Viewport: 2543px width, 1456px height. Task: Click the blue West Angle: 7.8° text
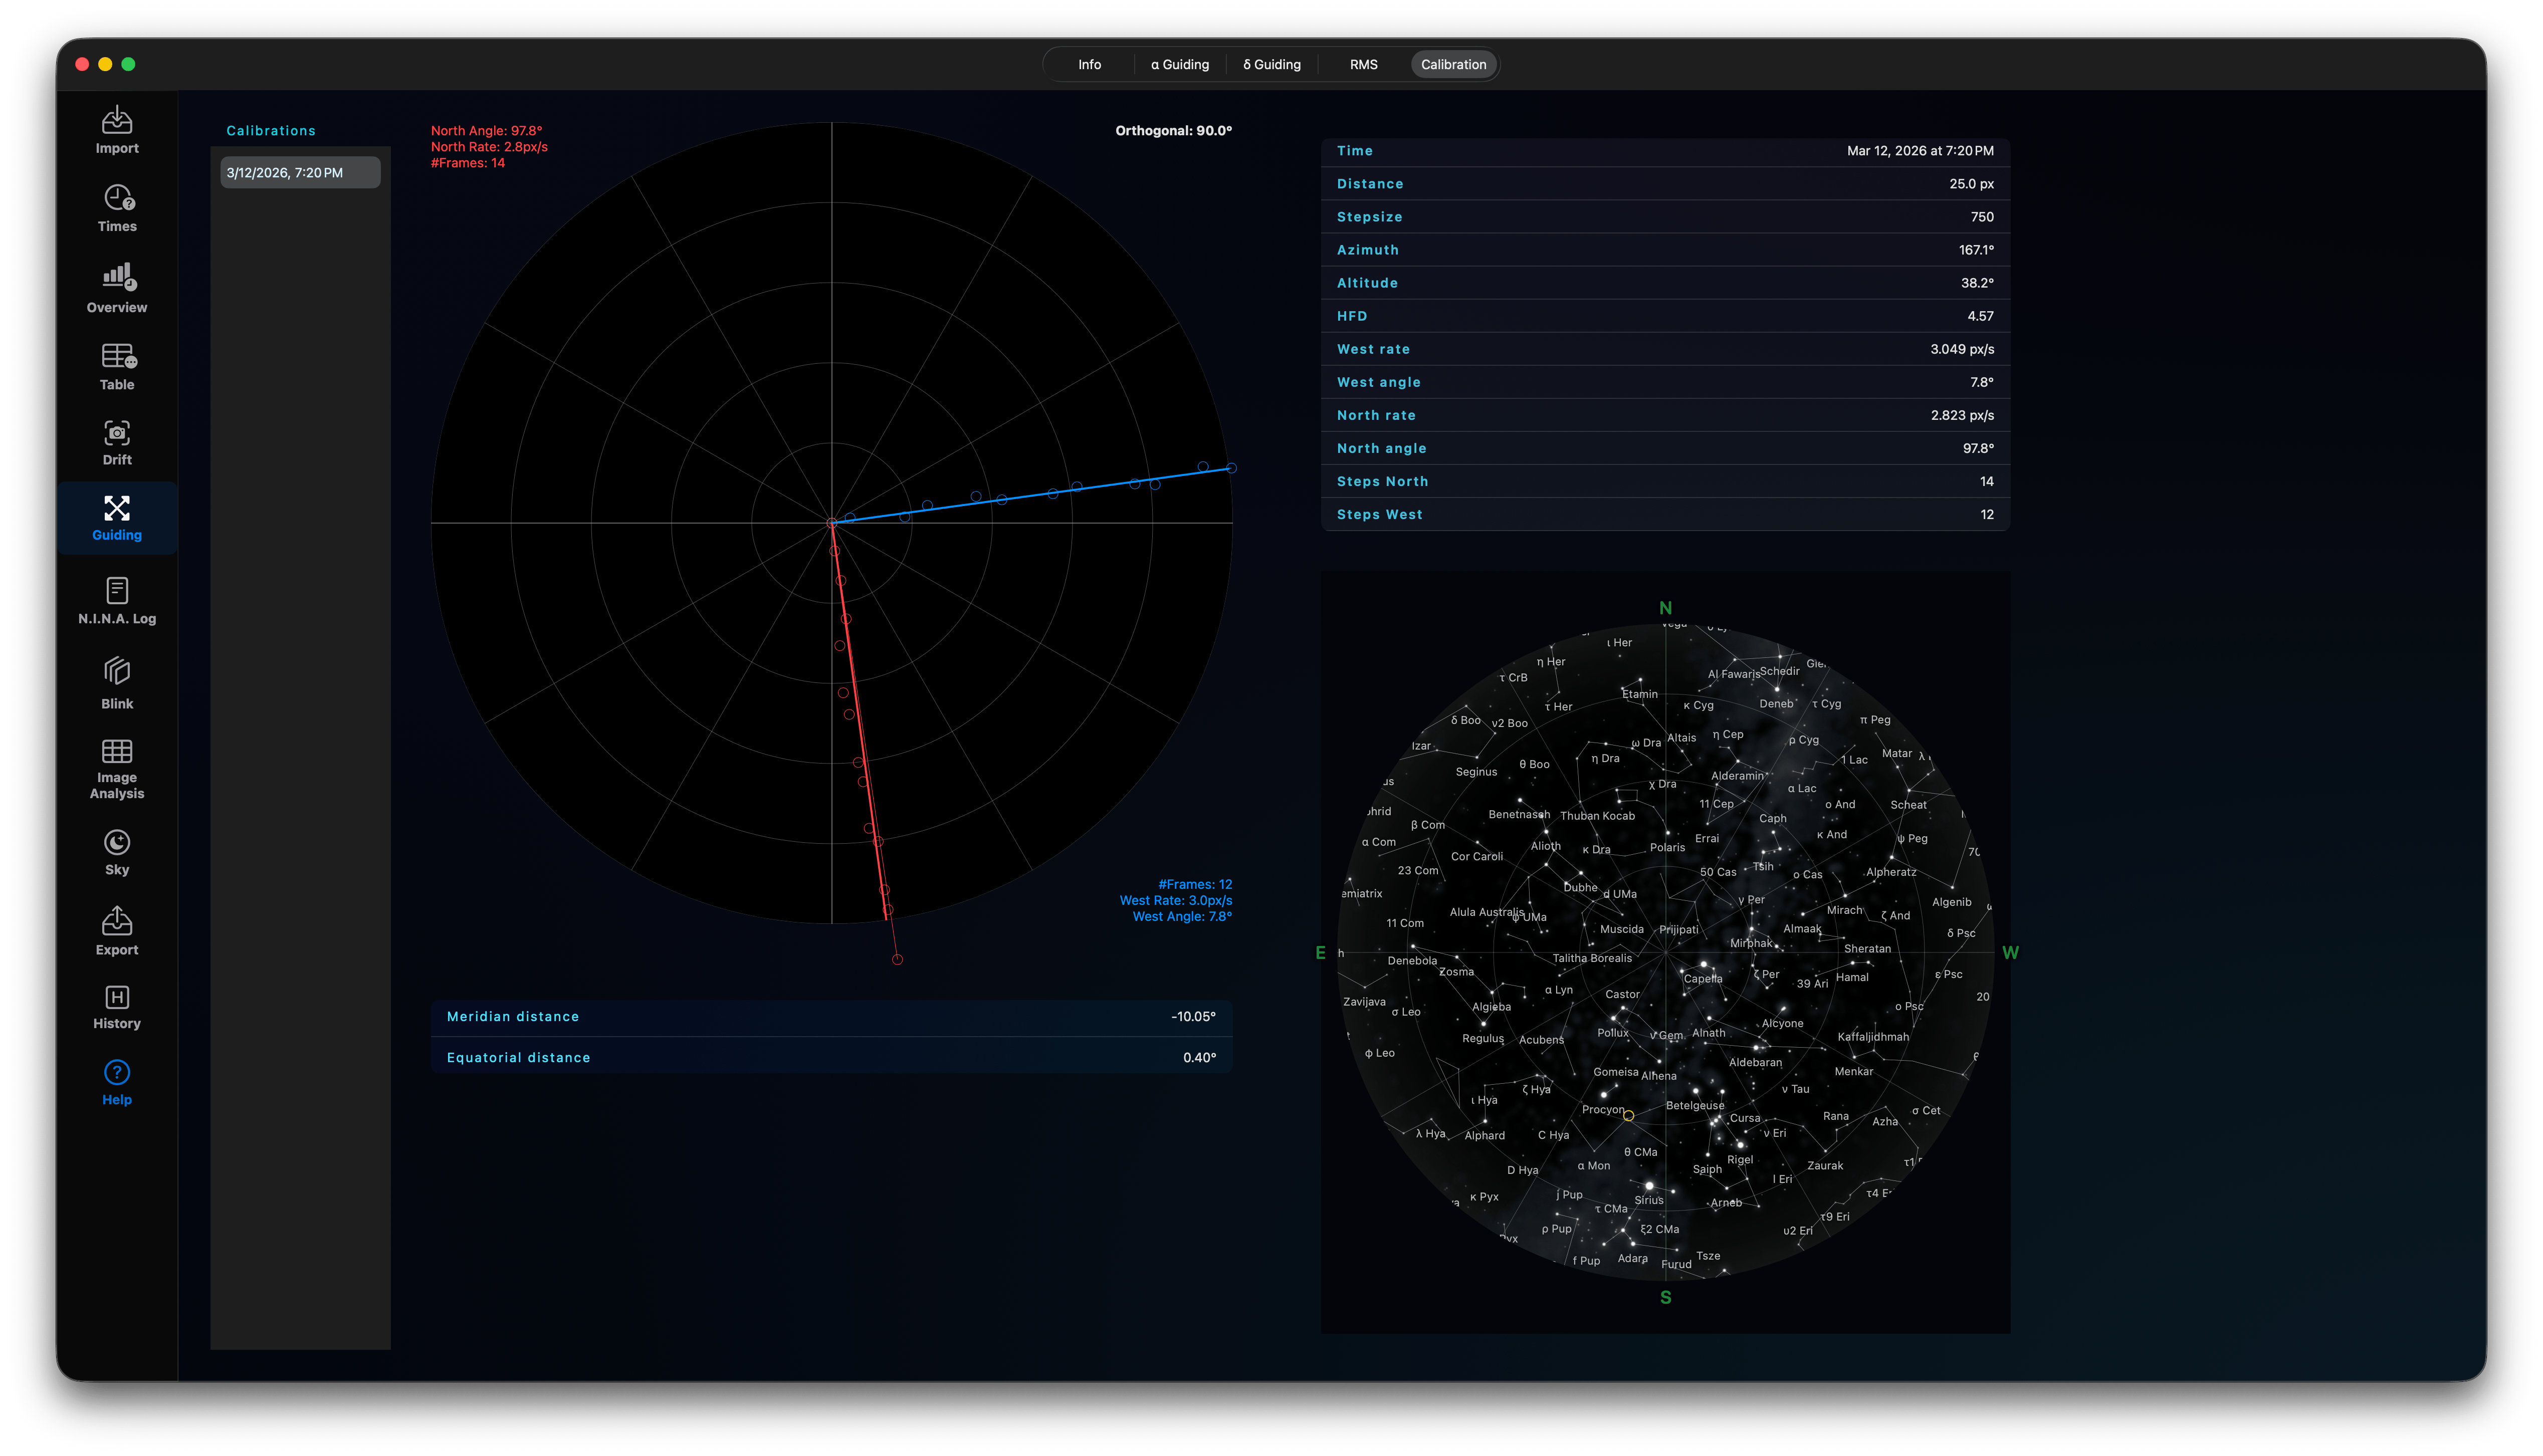pos(1182,916)
